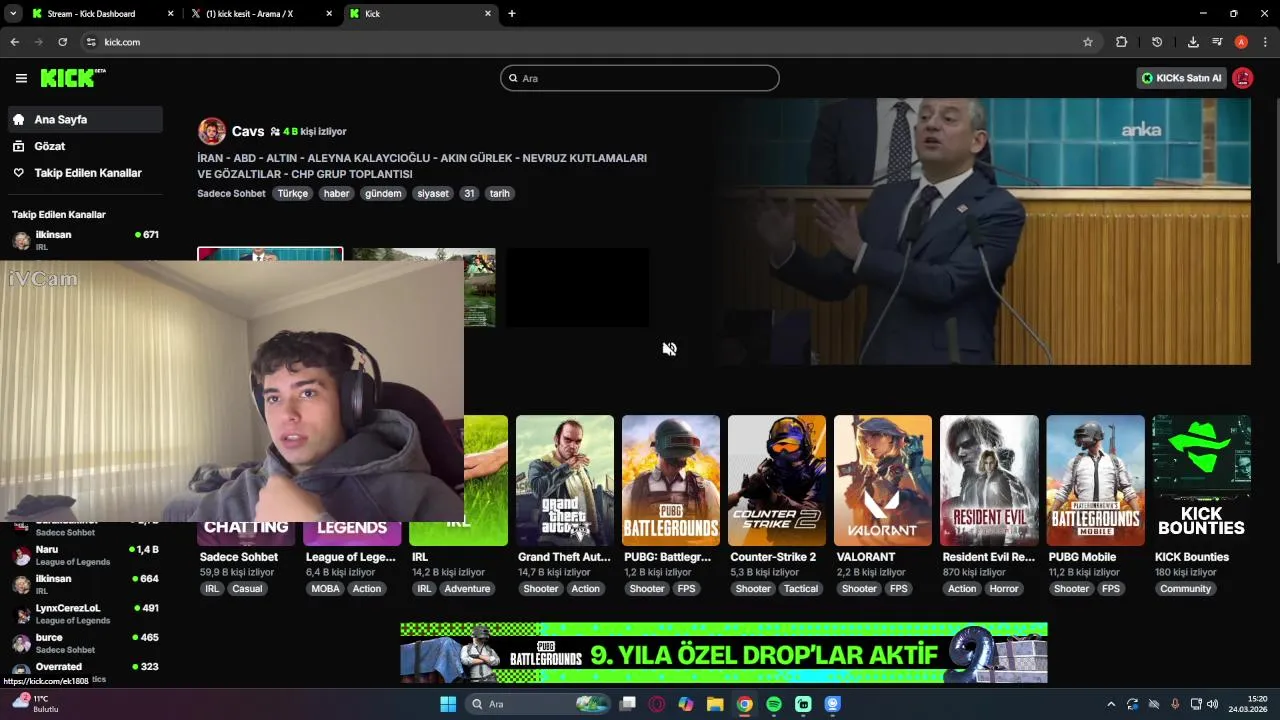Open Chrome downloads icon
Image resolution: width=1280 pixels, height=720 pixels.
click(x=1193, y=42)
